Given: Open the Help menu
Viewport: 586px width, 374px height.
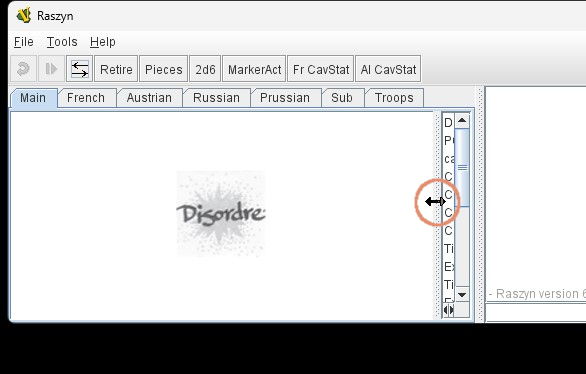Looking at the screenshot, I should pos(103,42).
